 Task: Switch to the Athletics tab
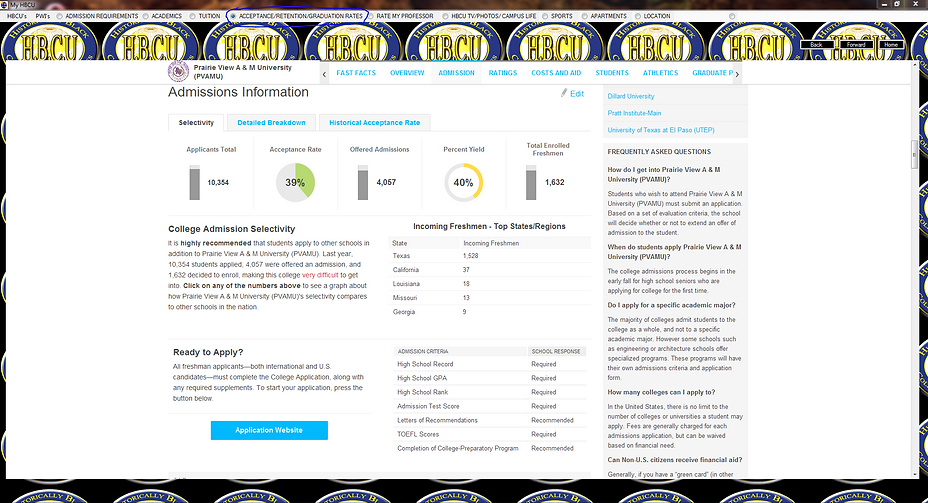[x=660, y=73]
